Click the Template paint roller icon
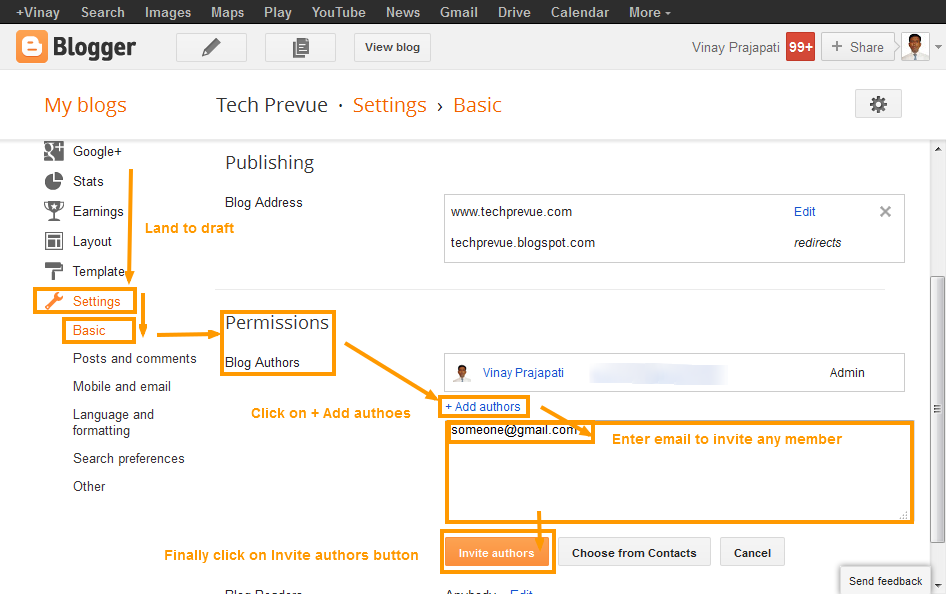This screenshot has width=946, height=594. point(54,271)
